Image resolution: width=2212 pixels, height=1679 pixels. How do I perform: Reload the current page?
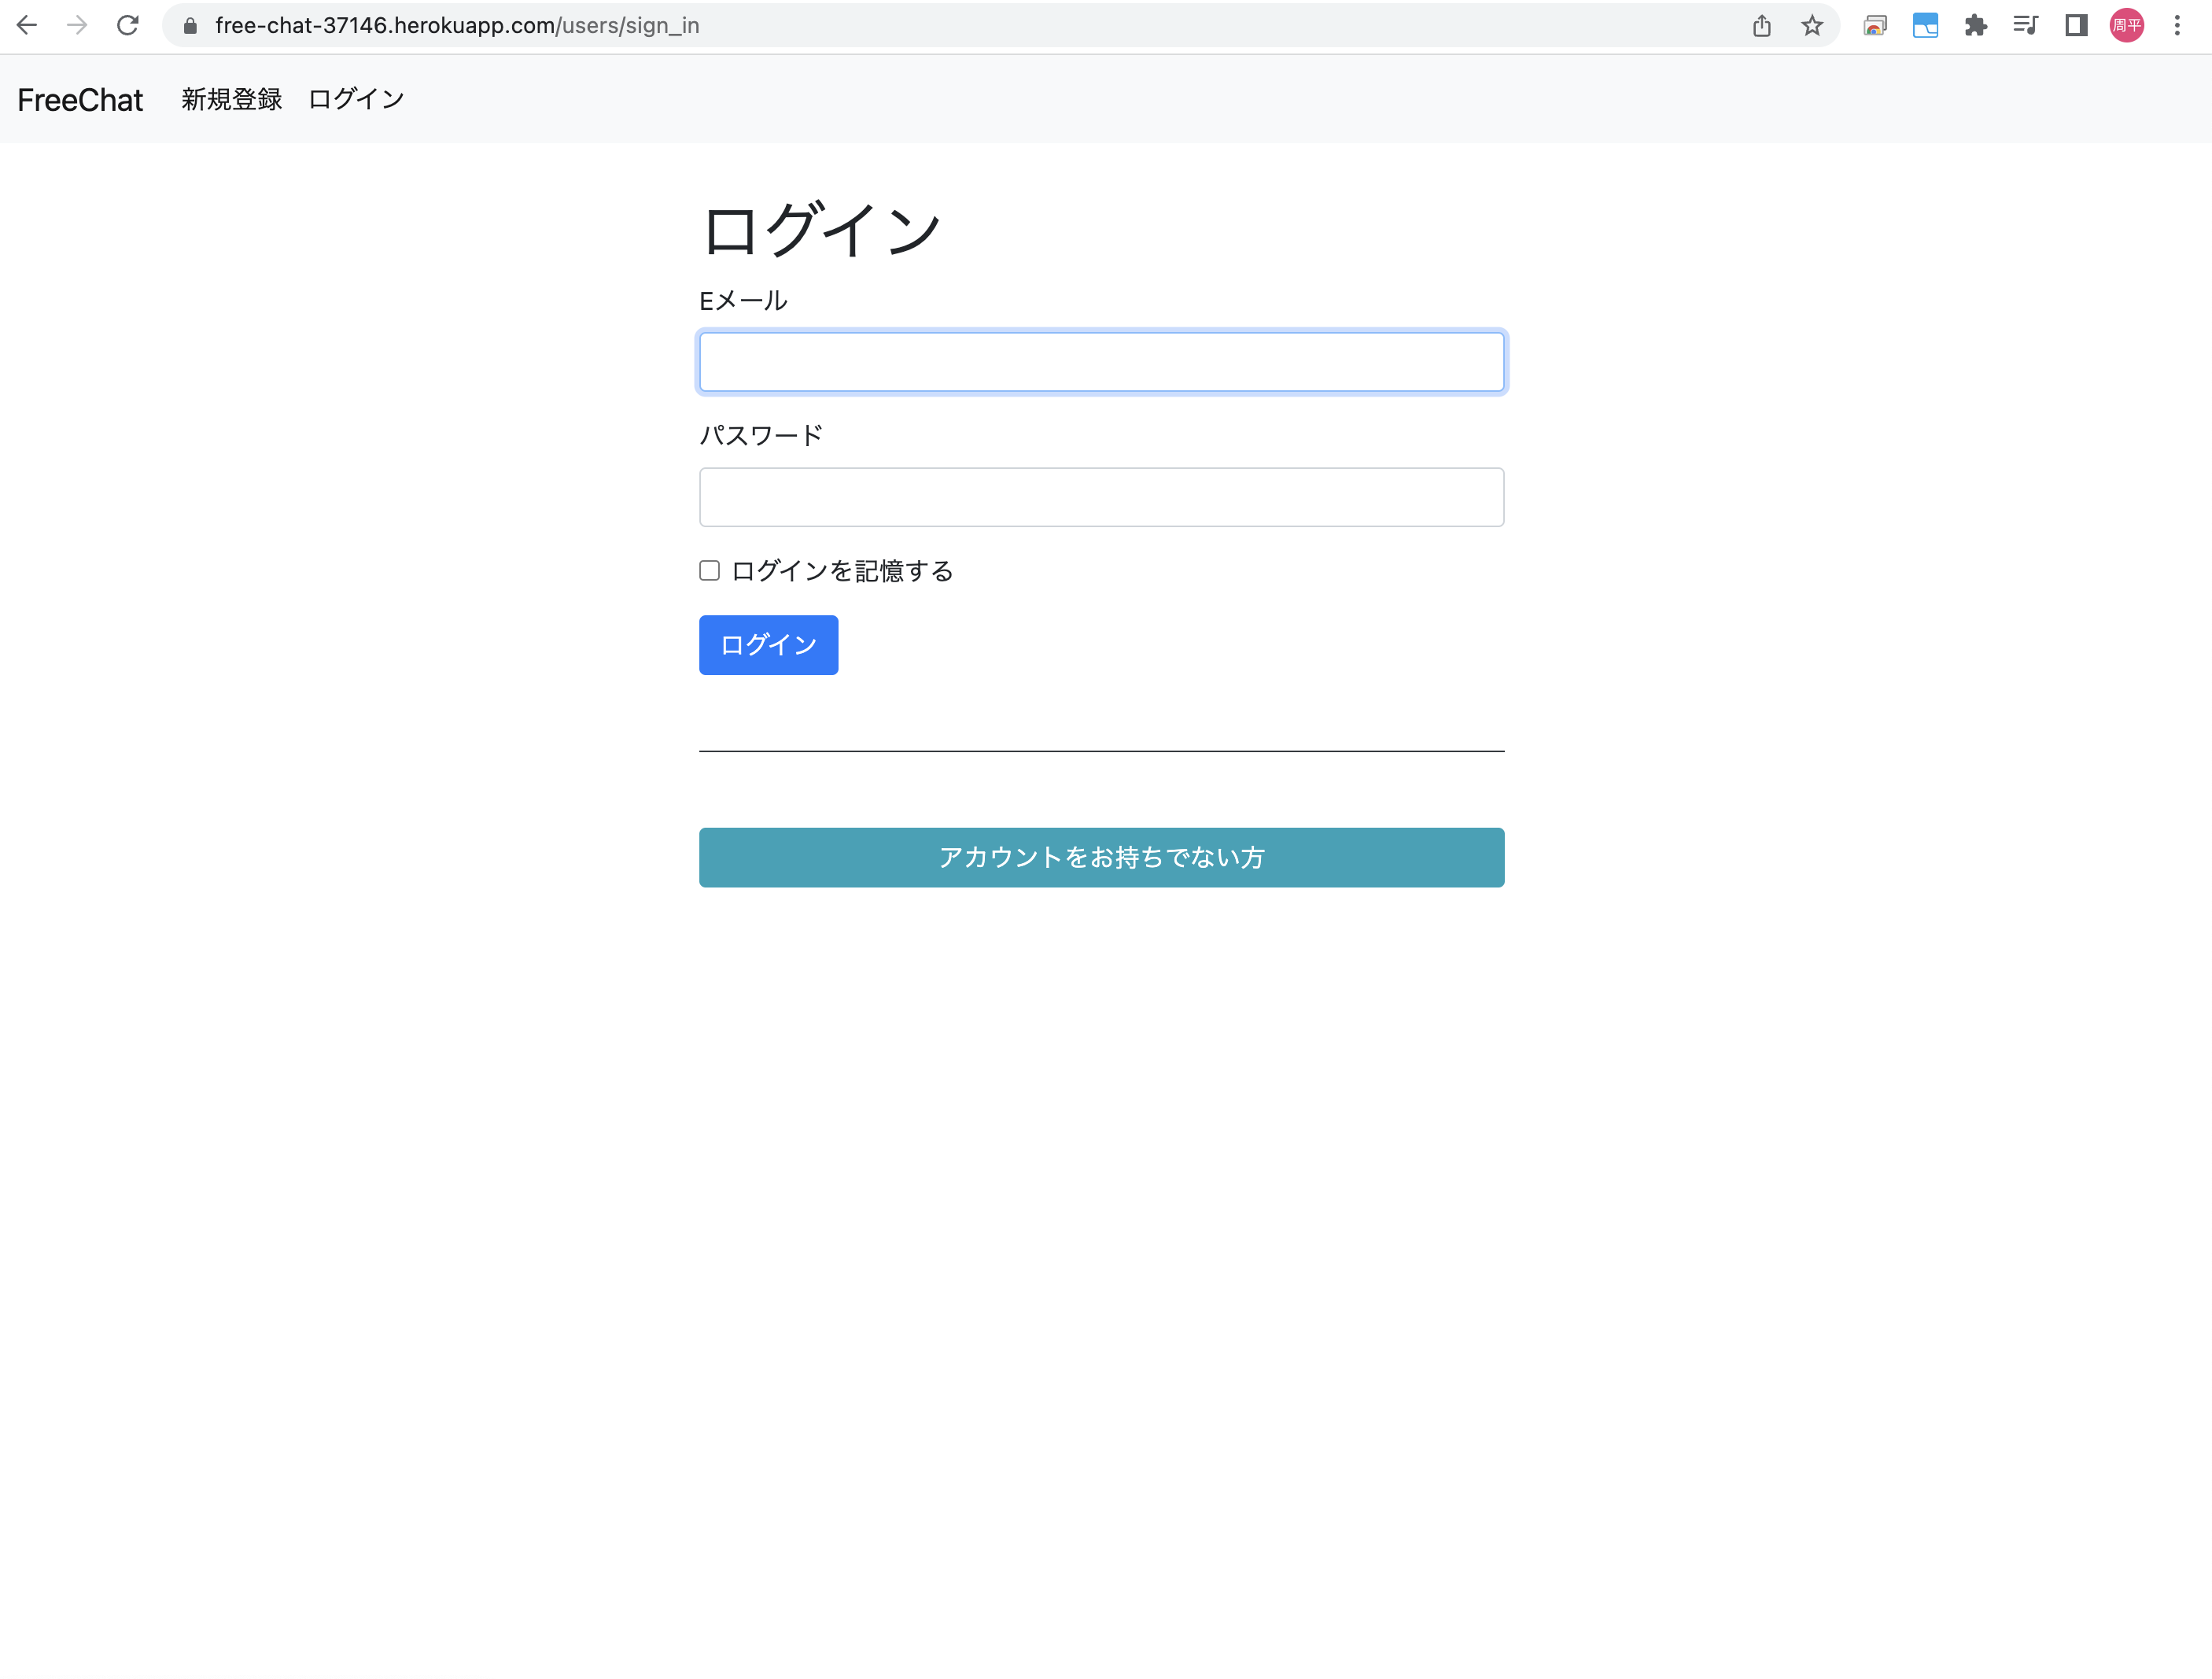point(129,25)
